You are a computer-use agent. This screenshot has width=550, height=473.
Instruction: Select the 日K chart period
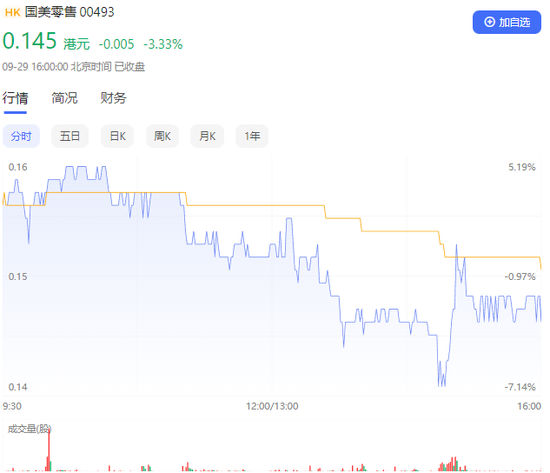[x=118, y=136]
